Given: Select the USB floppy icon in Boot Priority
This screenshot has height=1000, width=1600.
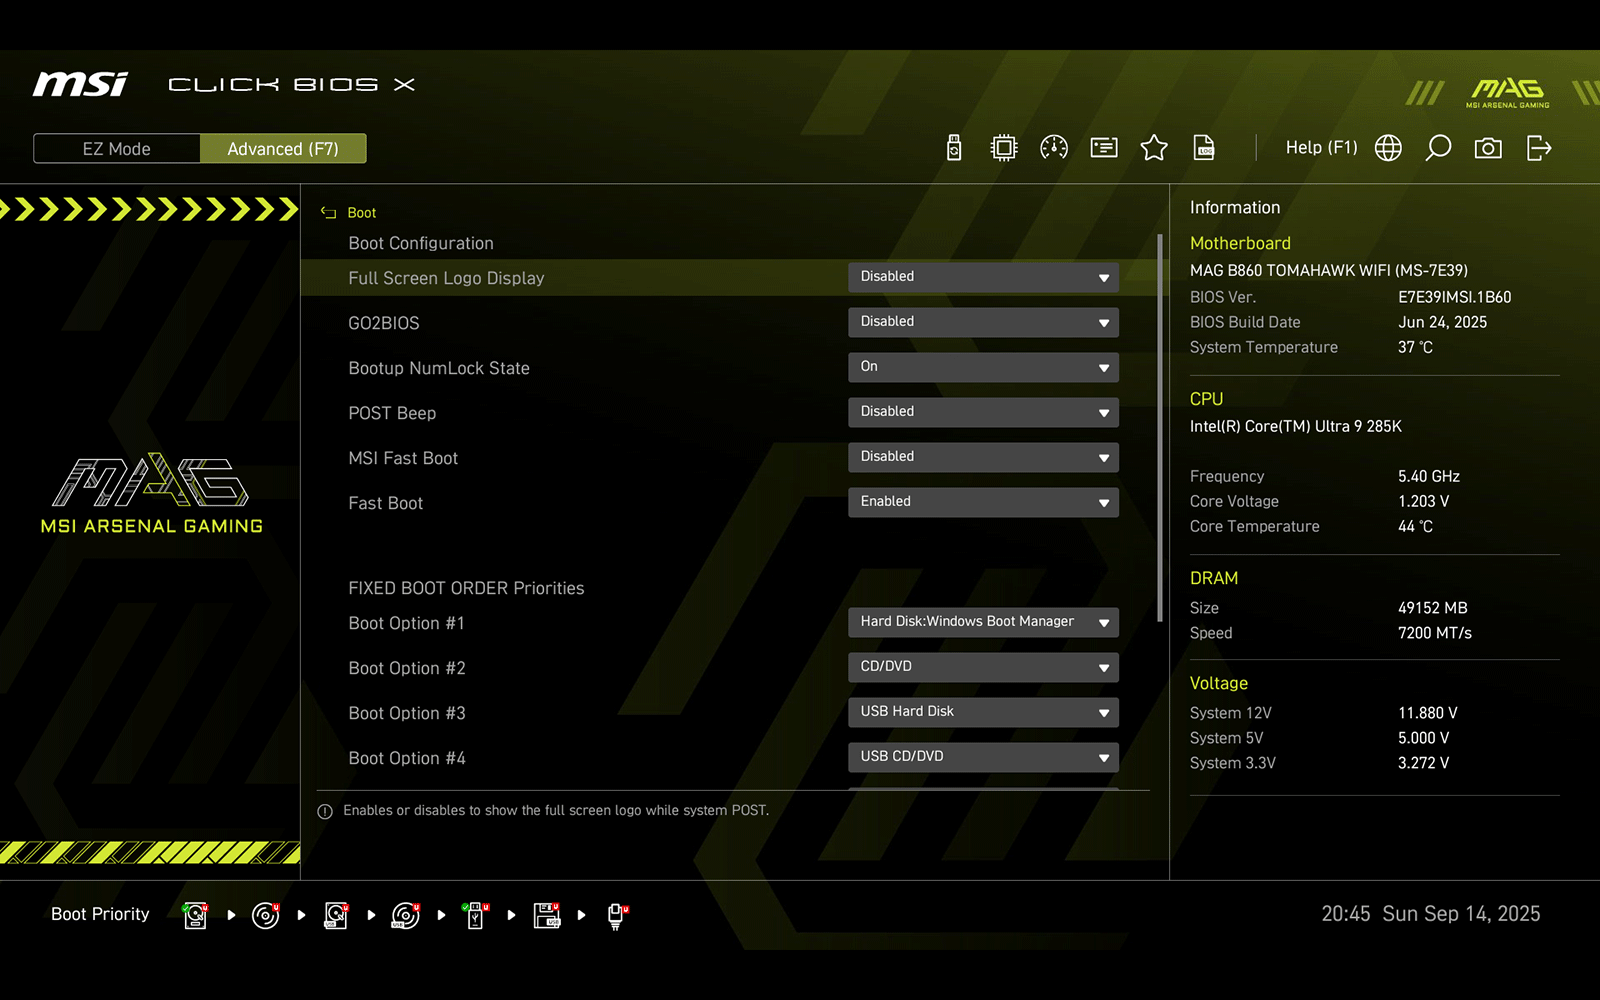Looking at the screenshot, I should click(x=547, y=915).
